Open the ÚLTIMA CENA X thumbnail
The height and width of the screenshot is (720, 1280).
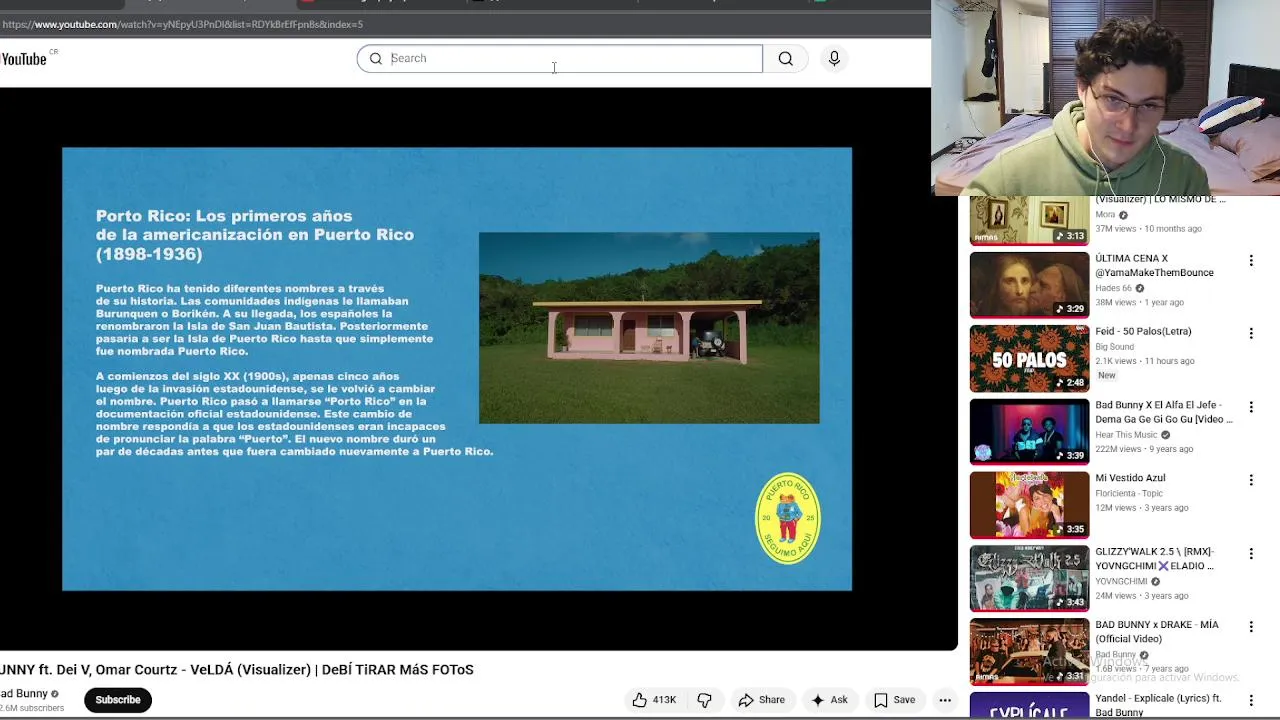[x=1029, y=285]
